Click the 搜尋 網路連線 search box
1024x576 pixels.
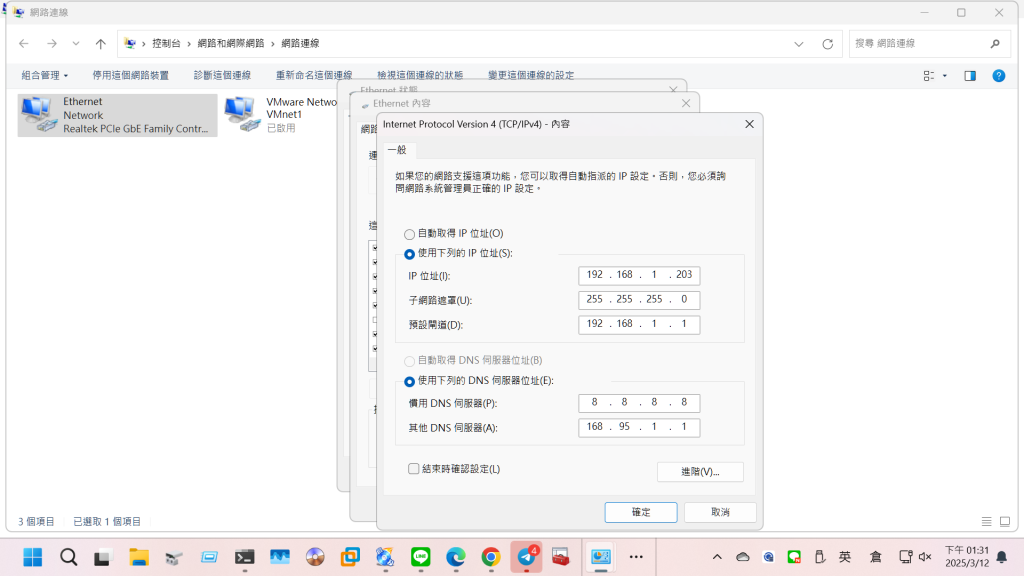[918, 44]
